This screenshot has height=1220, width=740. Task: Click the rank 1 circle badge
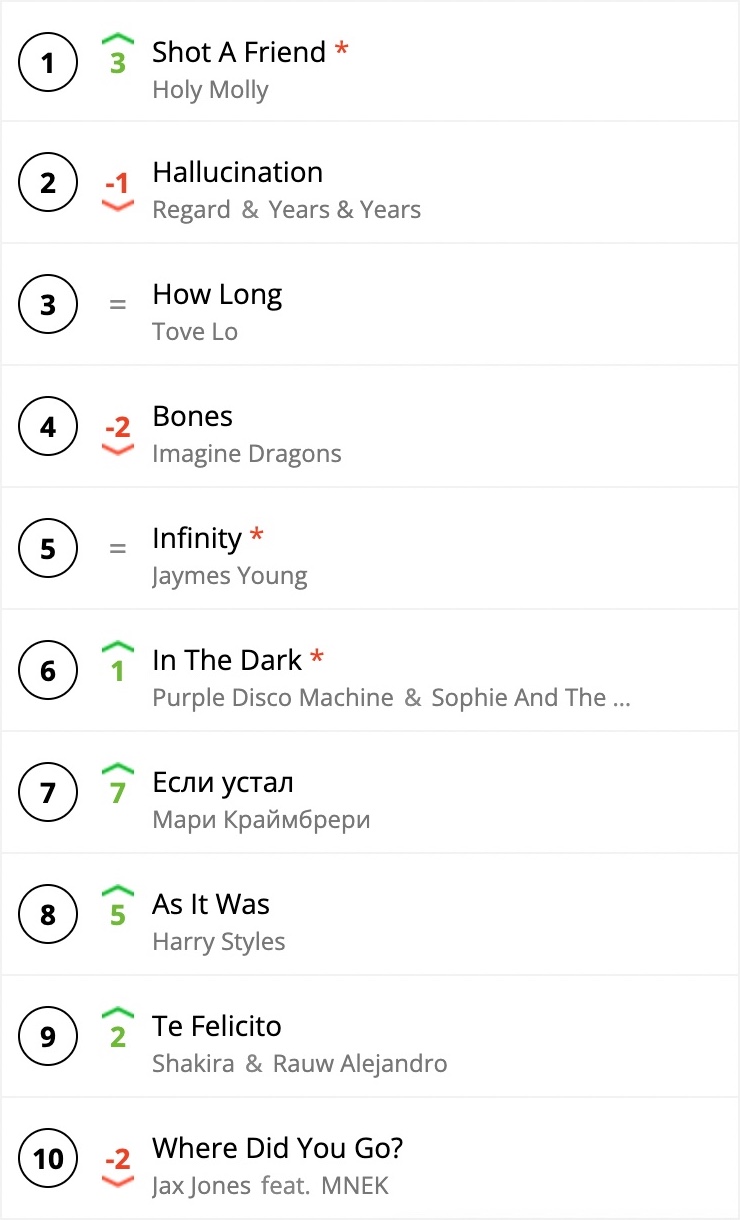[48, 62]
